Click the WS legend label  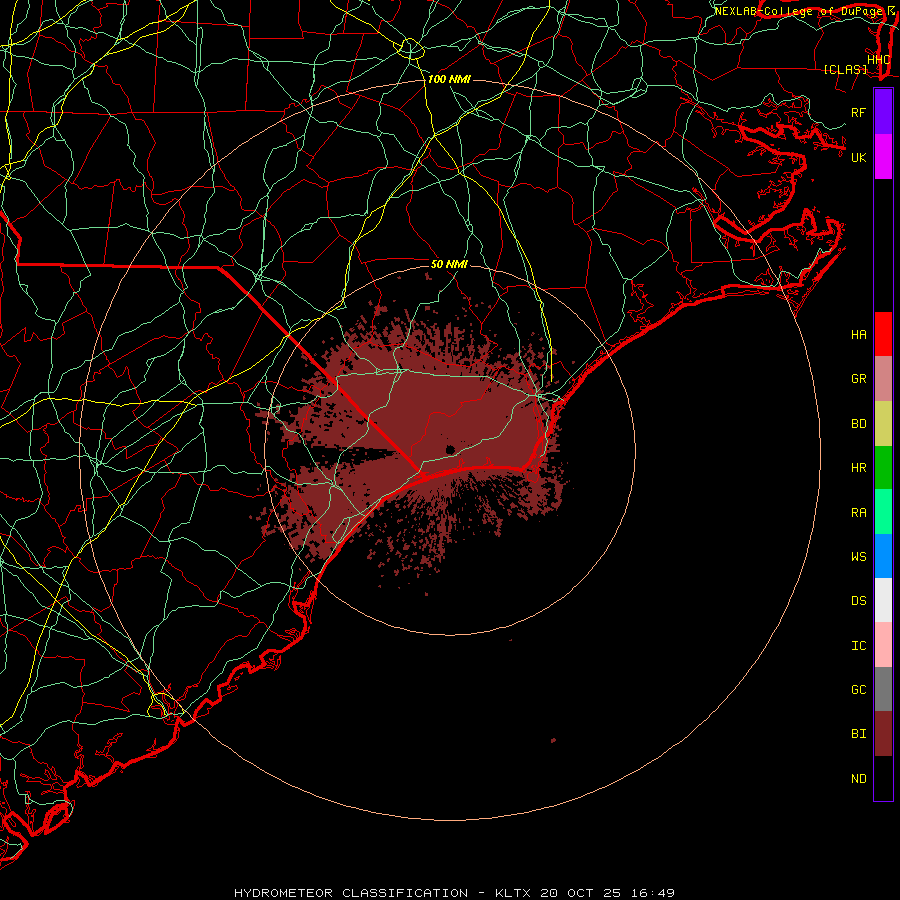coord(858,556)
